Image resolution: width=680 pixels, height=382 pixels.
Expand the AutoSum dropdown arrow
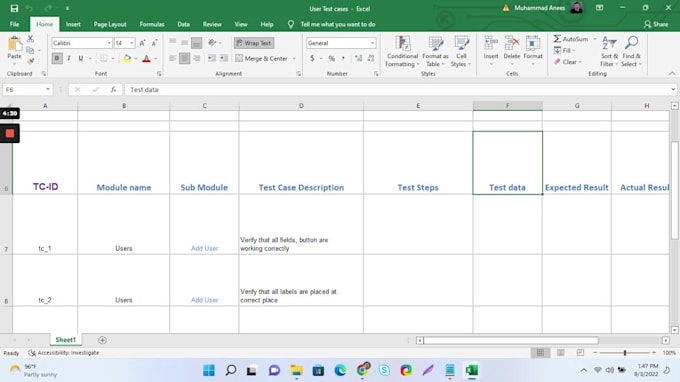click(x=595, y=39)
